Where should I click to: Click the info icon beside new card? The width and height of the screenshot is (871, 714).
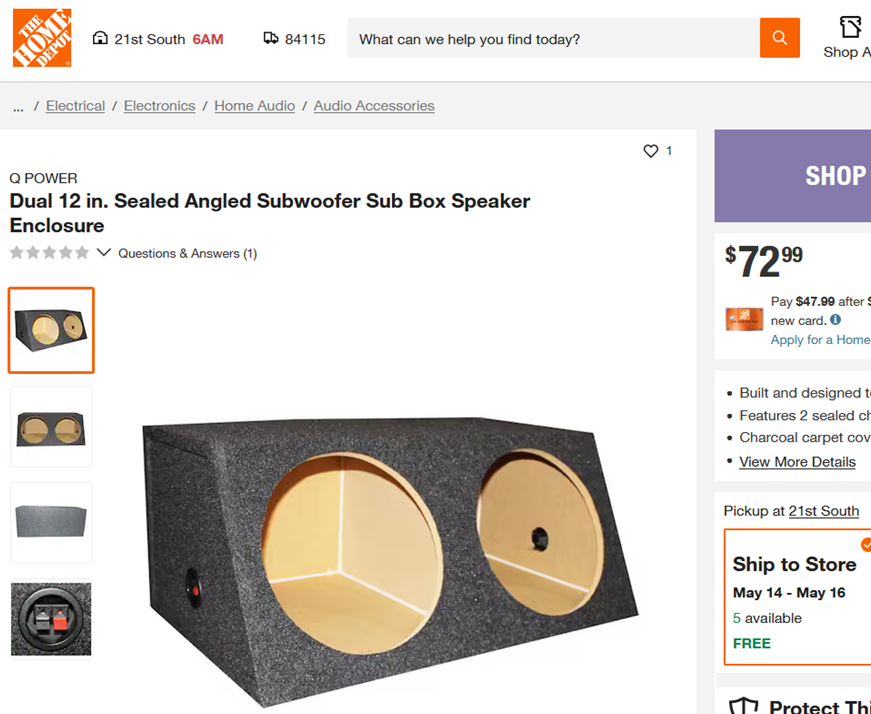(x=836, y=320)
